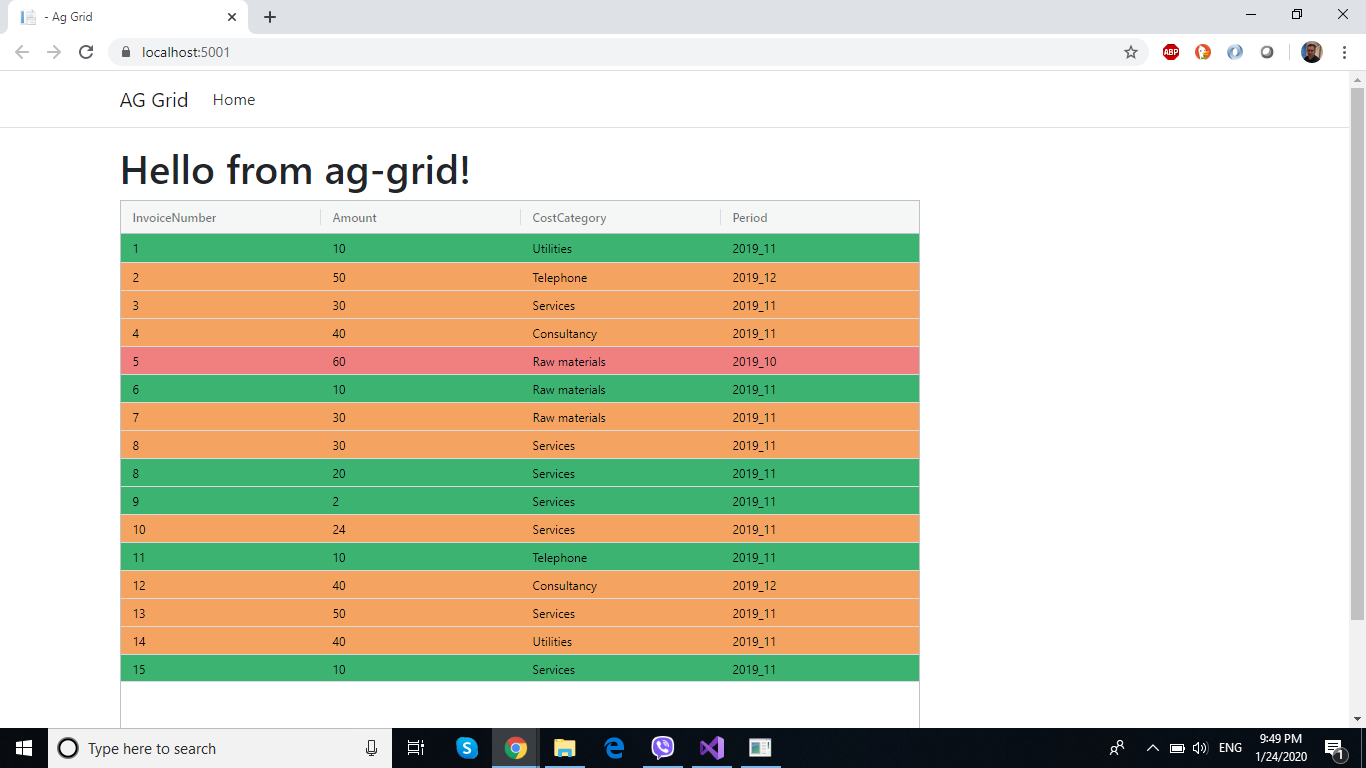The width and height of the screenshot is (1366, 768).
Task: Open Chrome's three-dot menu
Action: [1345, 51]
